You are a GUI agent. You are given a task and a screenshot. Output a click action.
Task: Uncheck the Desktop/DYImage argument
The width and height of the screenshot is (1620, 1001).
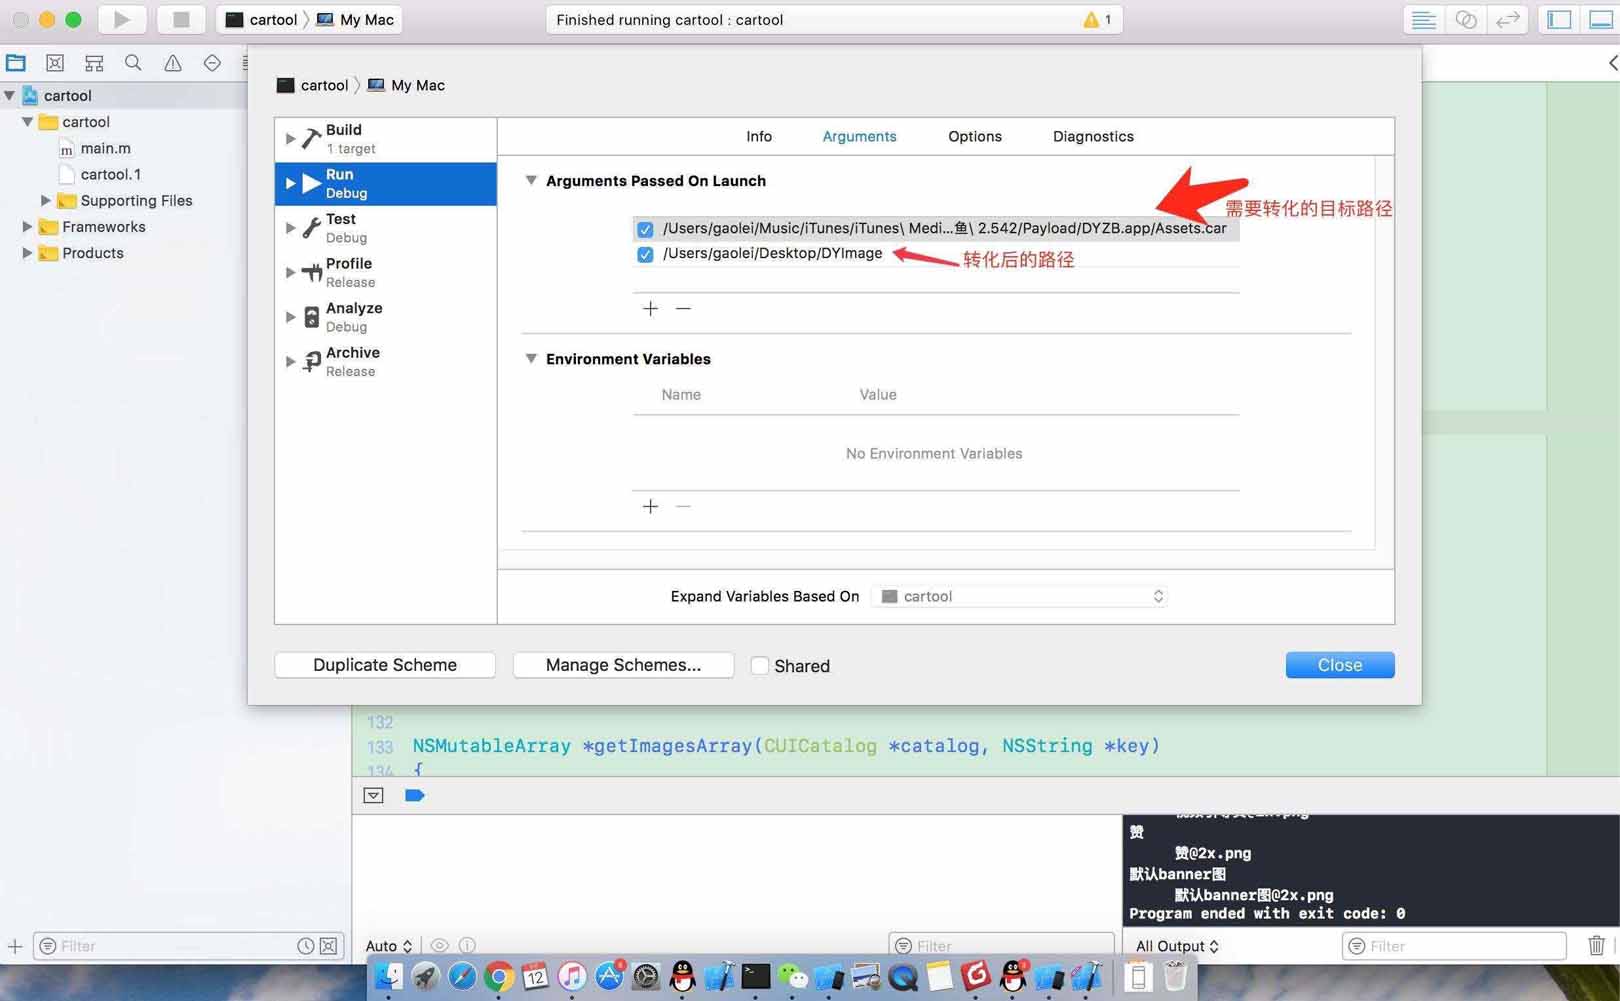pyautogui.click(x=645, y=254)
